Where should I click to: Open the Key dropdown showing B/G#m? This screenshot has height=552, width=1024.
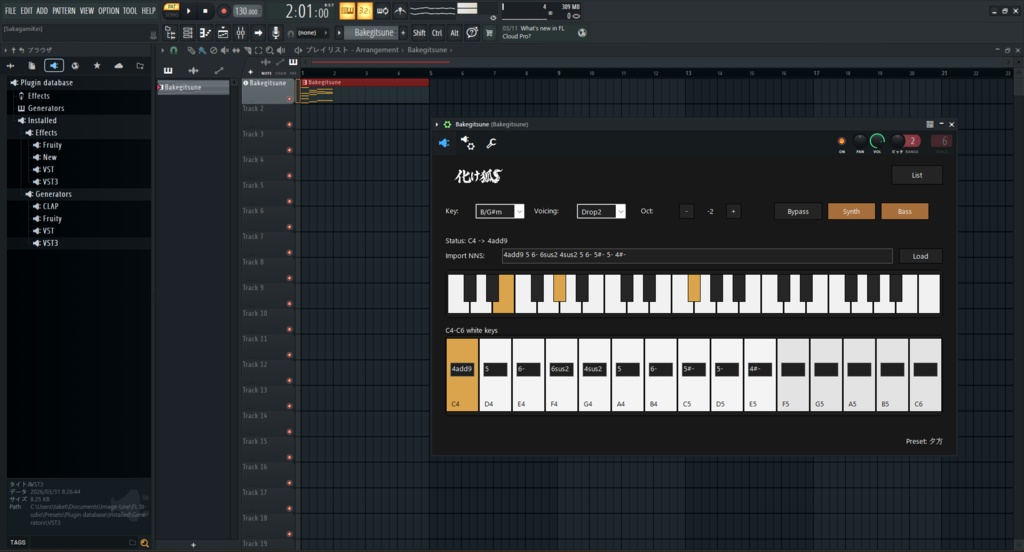[x=500, y=211]
